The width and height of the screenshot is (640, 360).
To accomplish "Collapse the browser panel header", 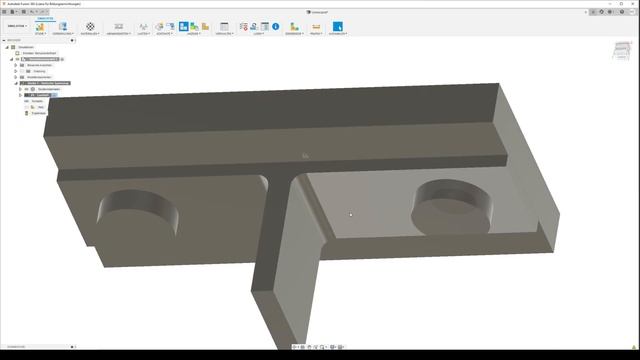I will (4, 40).
